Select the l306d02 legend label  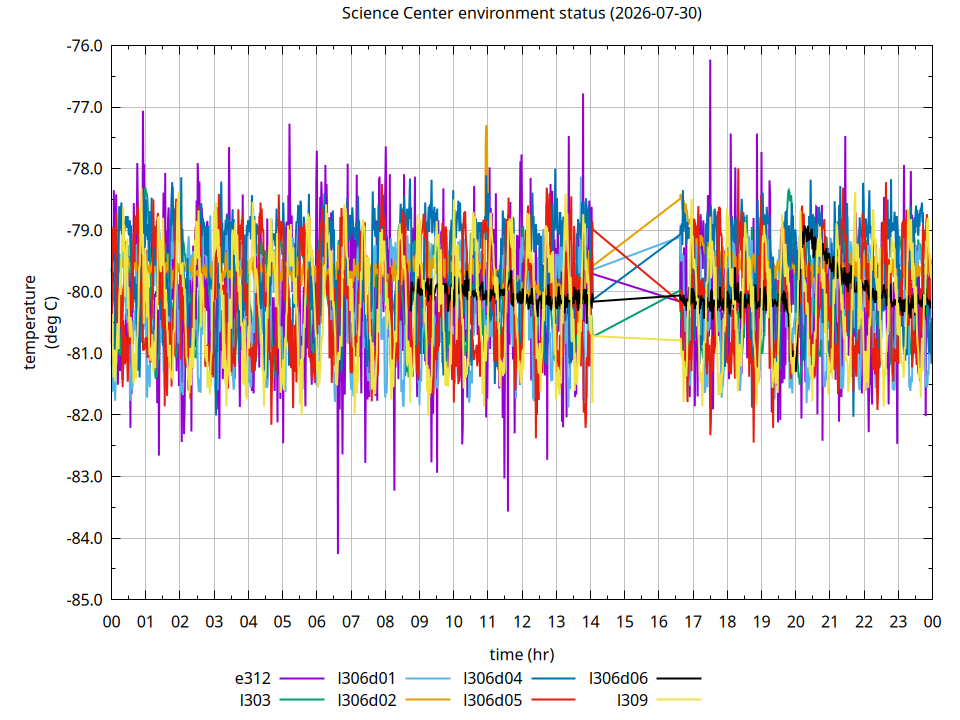pyautogui.click(x=367, y=700)
